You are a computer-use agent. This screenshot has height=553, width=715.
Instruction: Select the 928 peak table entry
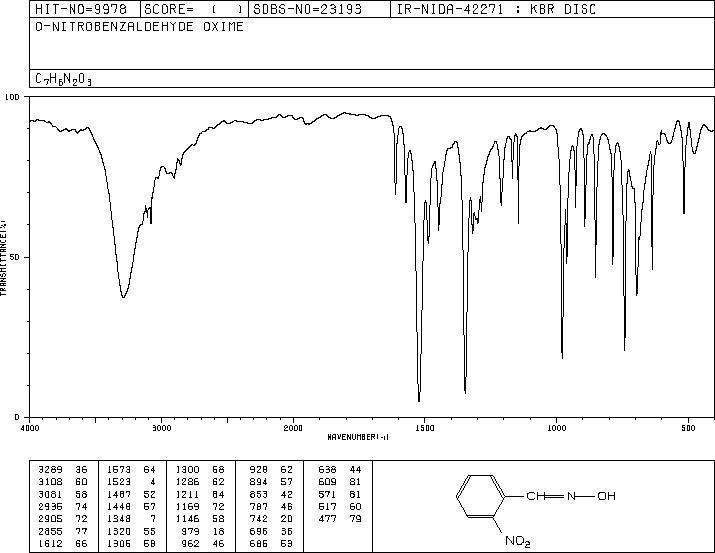(x=271, y=470)
